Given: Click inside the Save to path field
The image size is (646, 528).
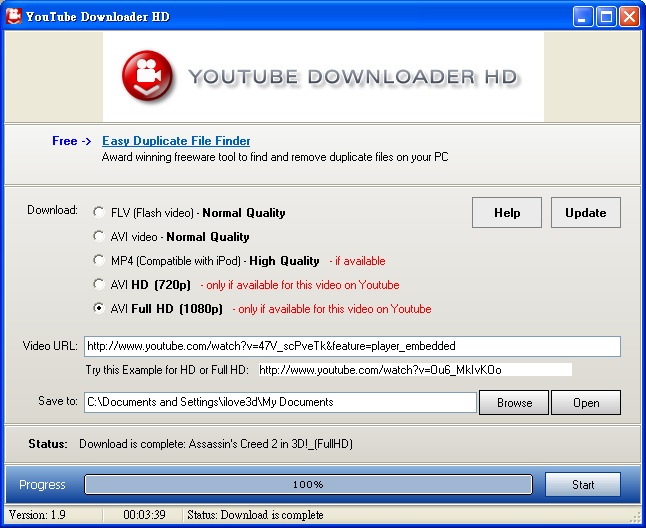Looking at the screenshot, I should click(280, 402).
